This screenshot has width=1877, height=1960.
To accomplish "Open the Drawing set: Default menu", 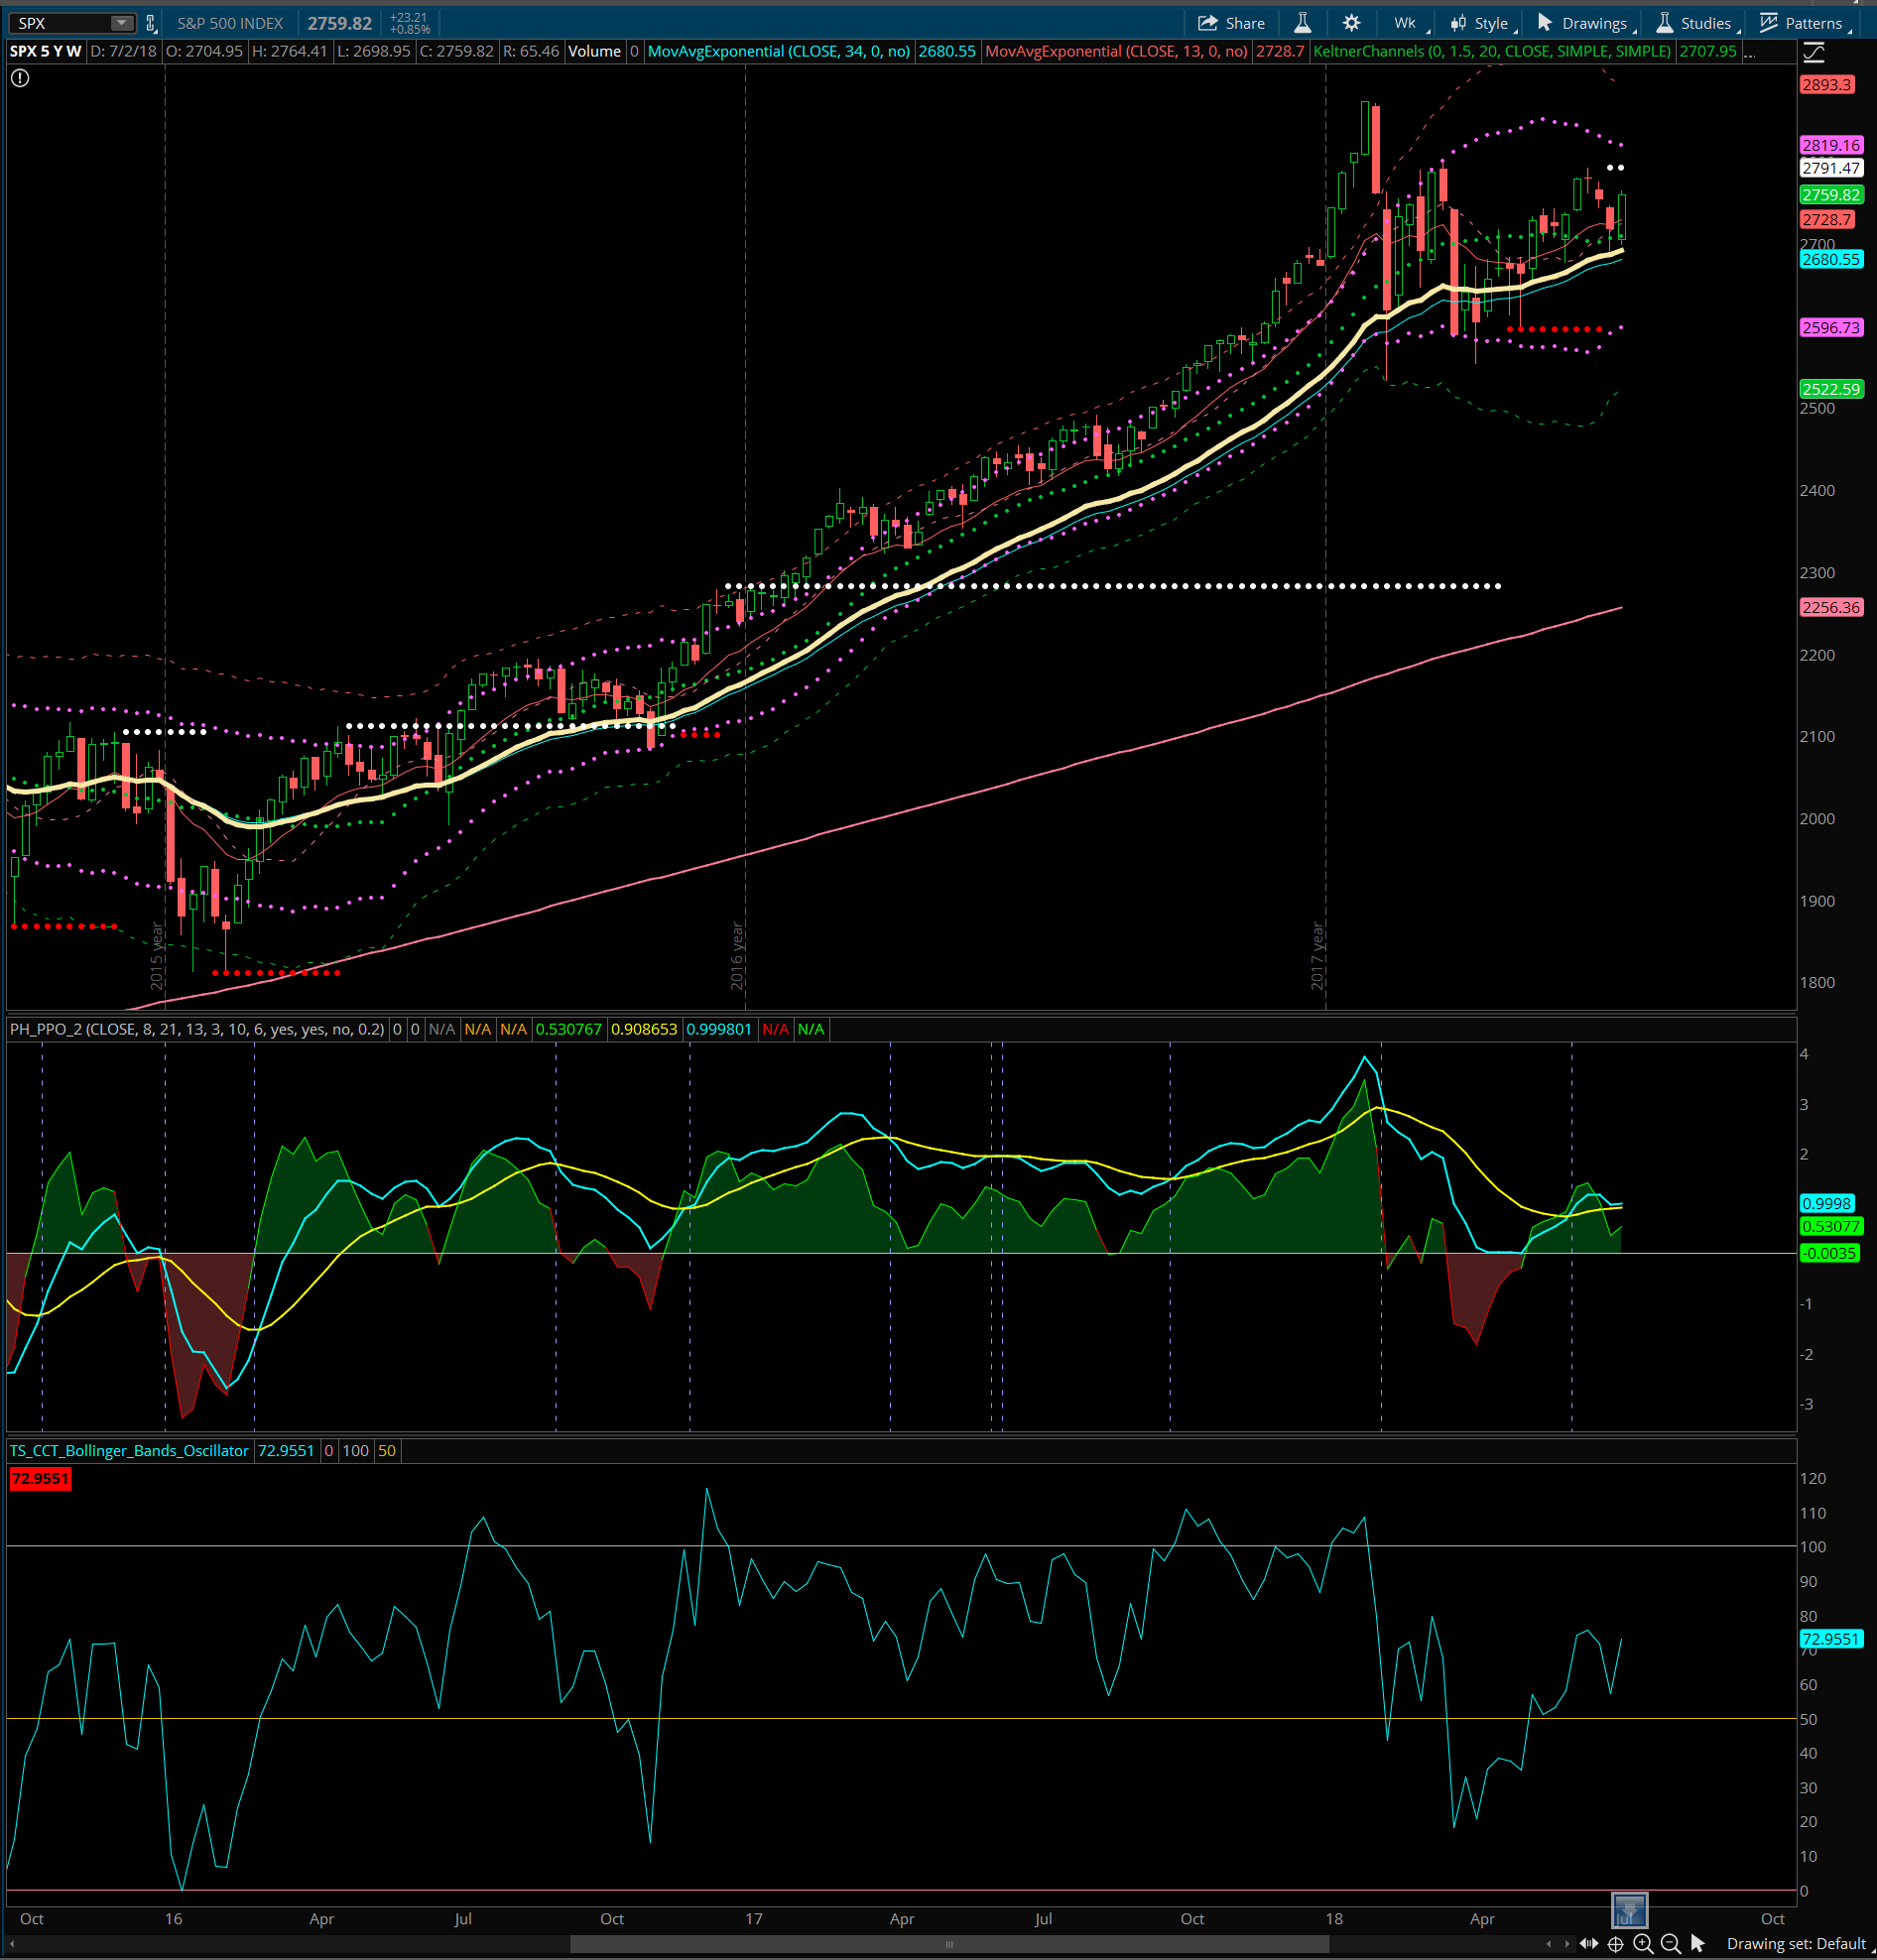I will pyautogui.click(x=1796, y=1944).
